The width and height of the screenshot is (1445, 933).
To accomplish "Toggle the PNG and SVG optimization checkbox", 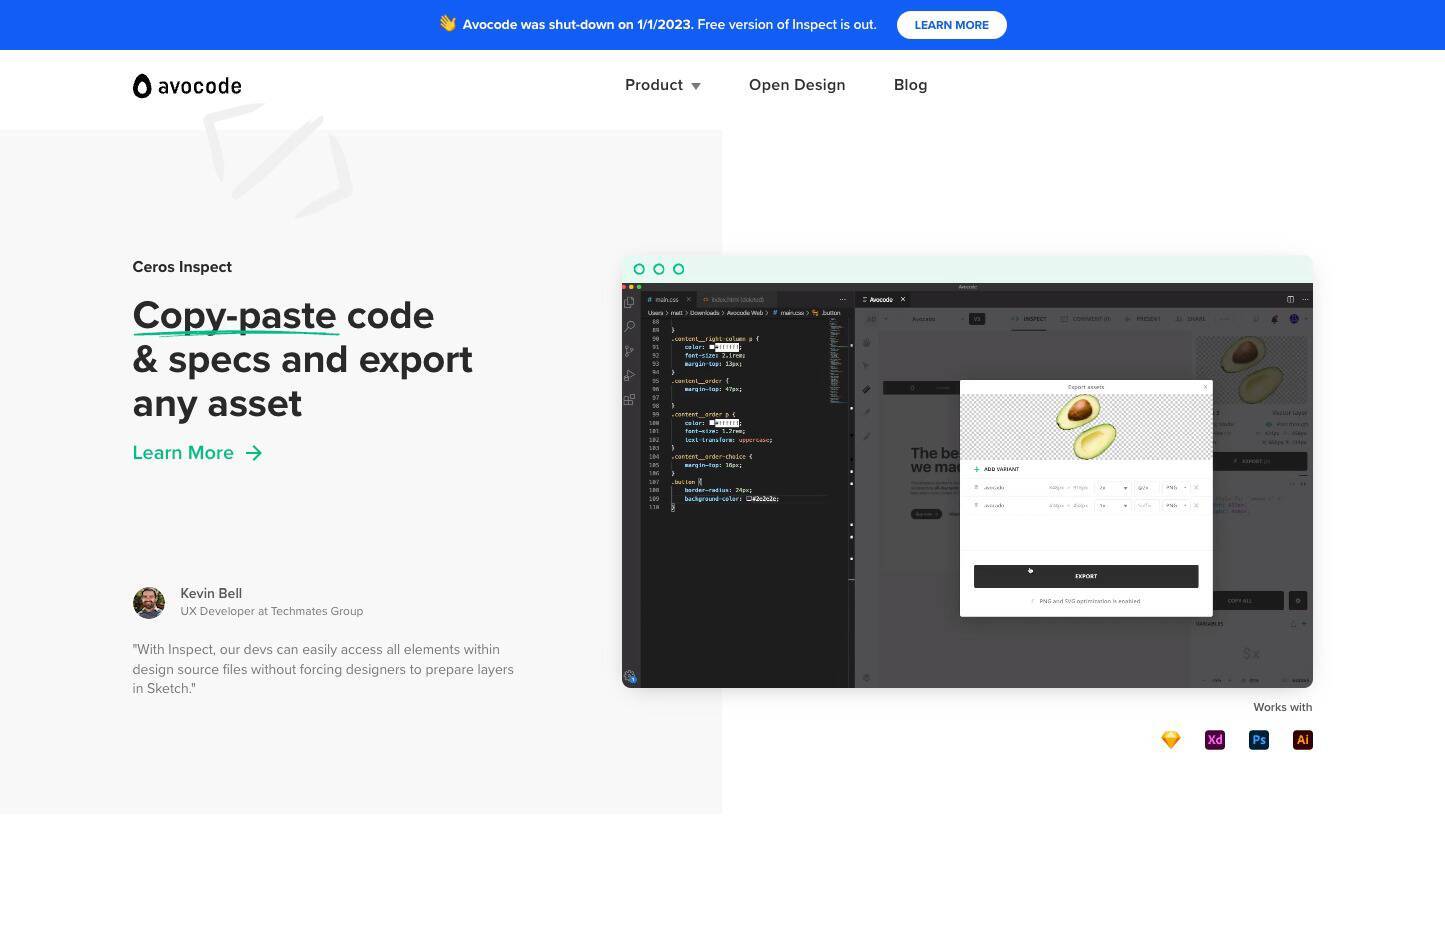I will [1033, 601].
